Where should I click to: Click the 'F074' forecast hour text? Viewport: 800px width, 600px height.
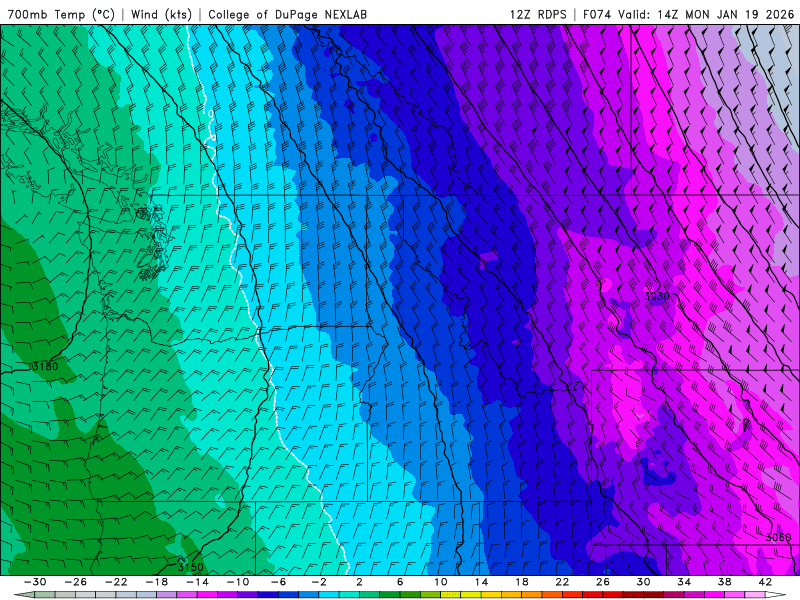[x=598, y=14]
